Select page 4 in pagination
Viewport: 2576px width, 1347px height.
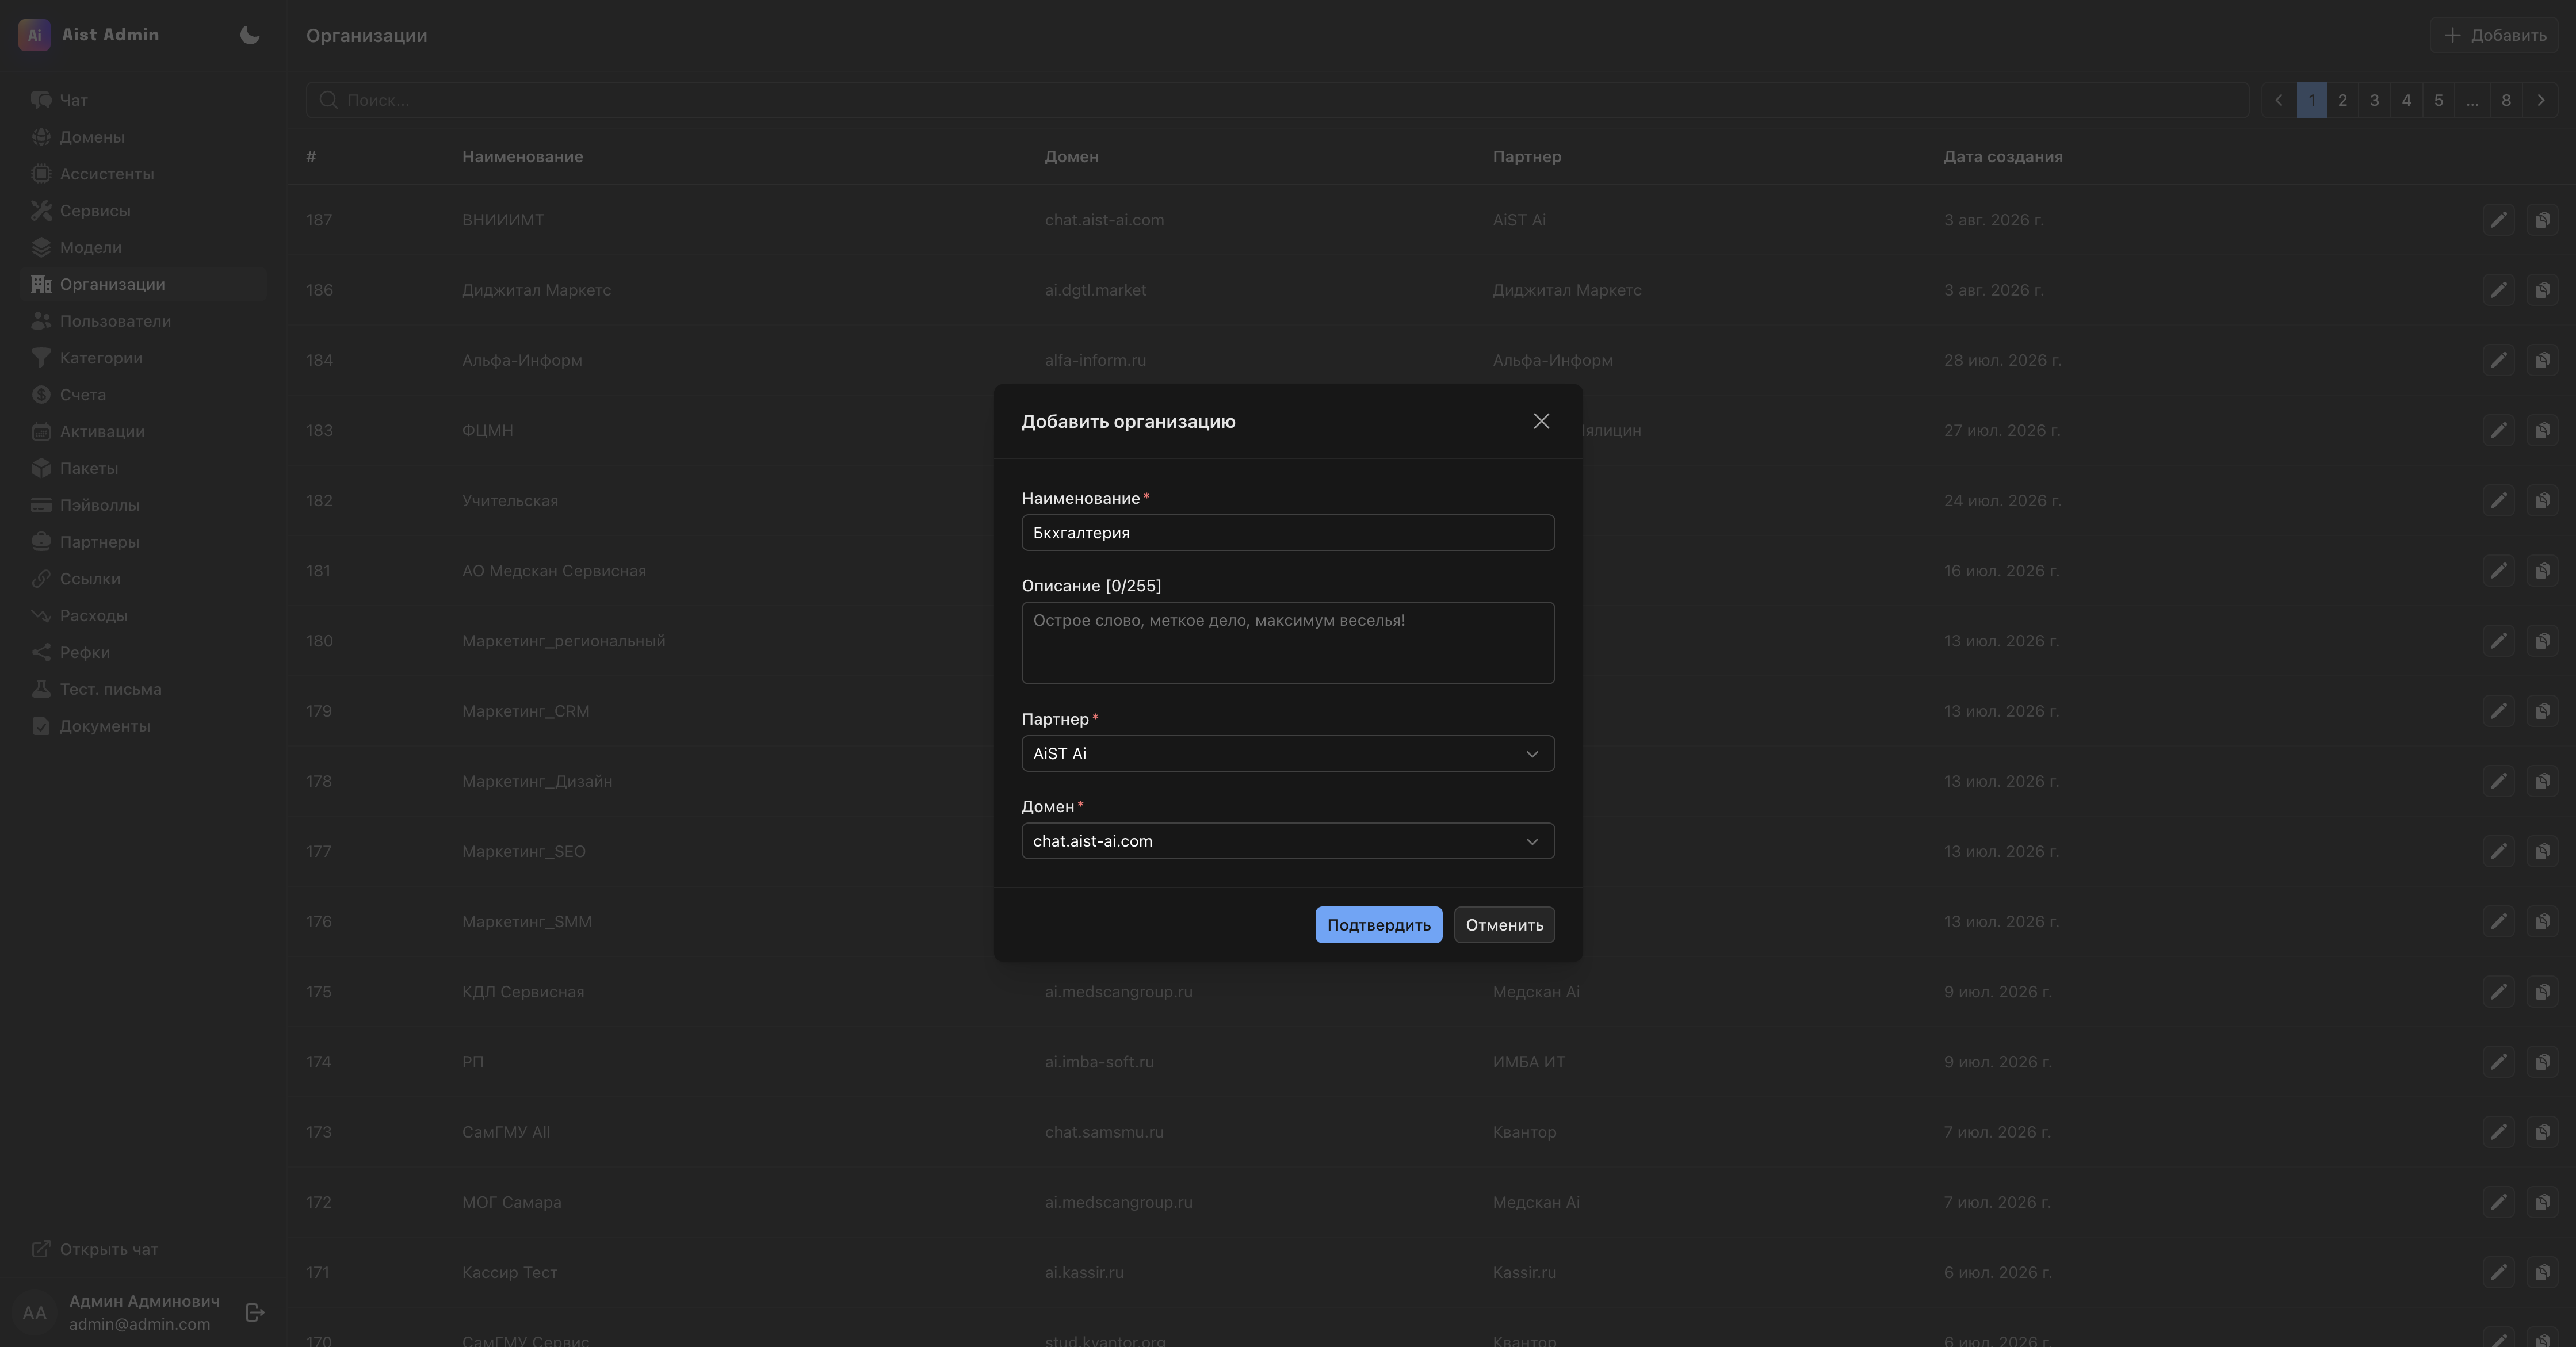[x=2407, y=100]
